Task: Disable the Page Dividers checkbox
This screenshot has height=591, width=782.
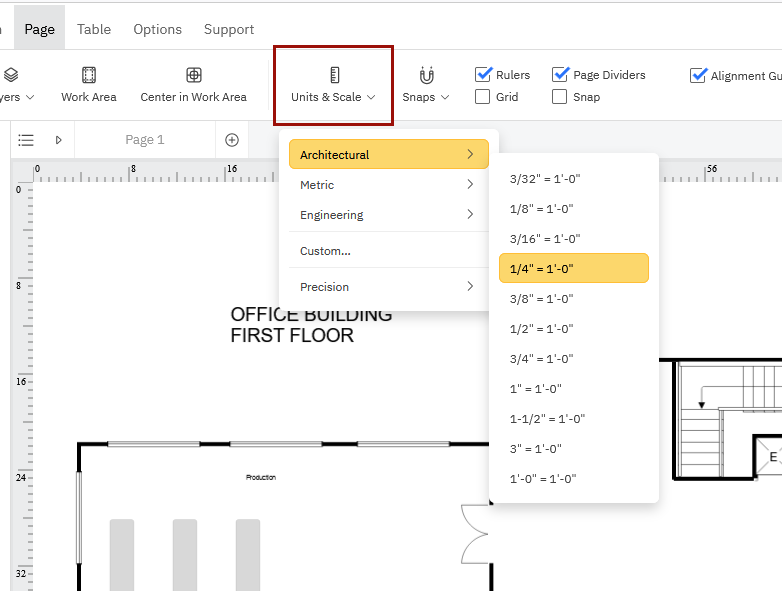Action: 560,75
